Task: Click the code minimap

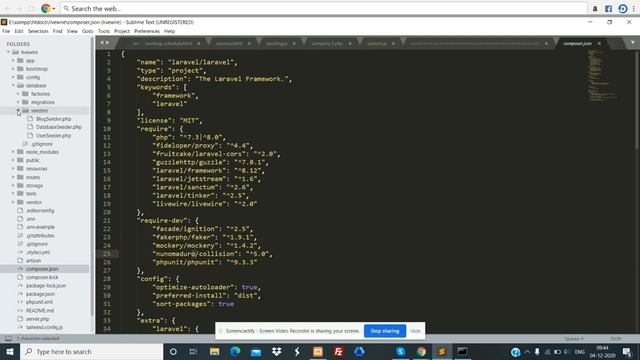Action: tap(602, 76)
